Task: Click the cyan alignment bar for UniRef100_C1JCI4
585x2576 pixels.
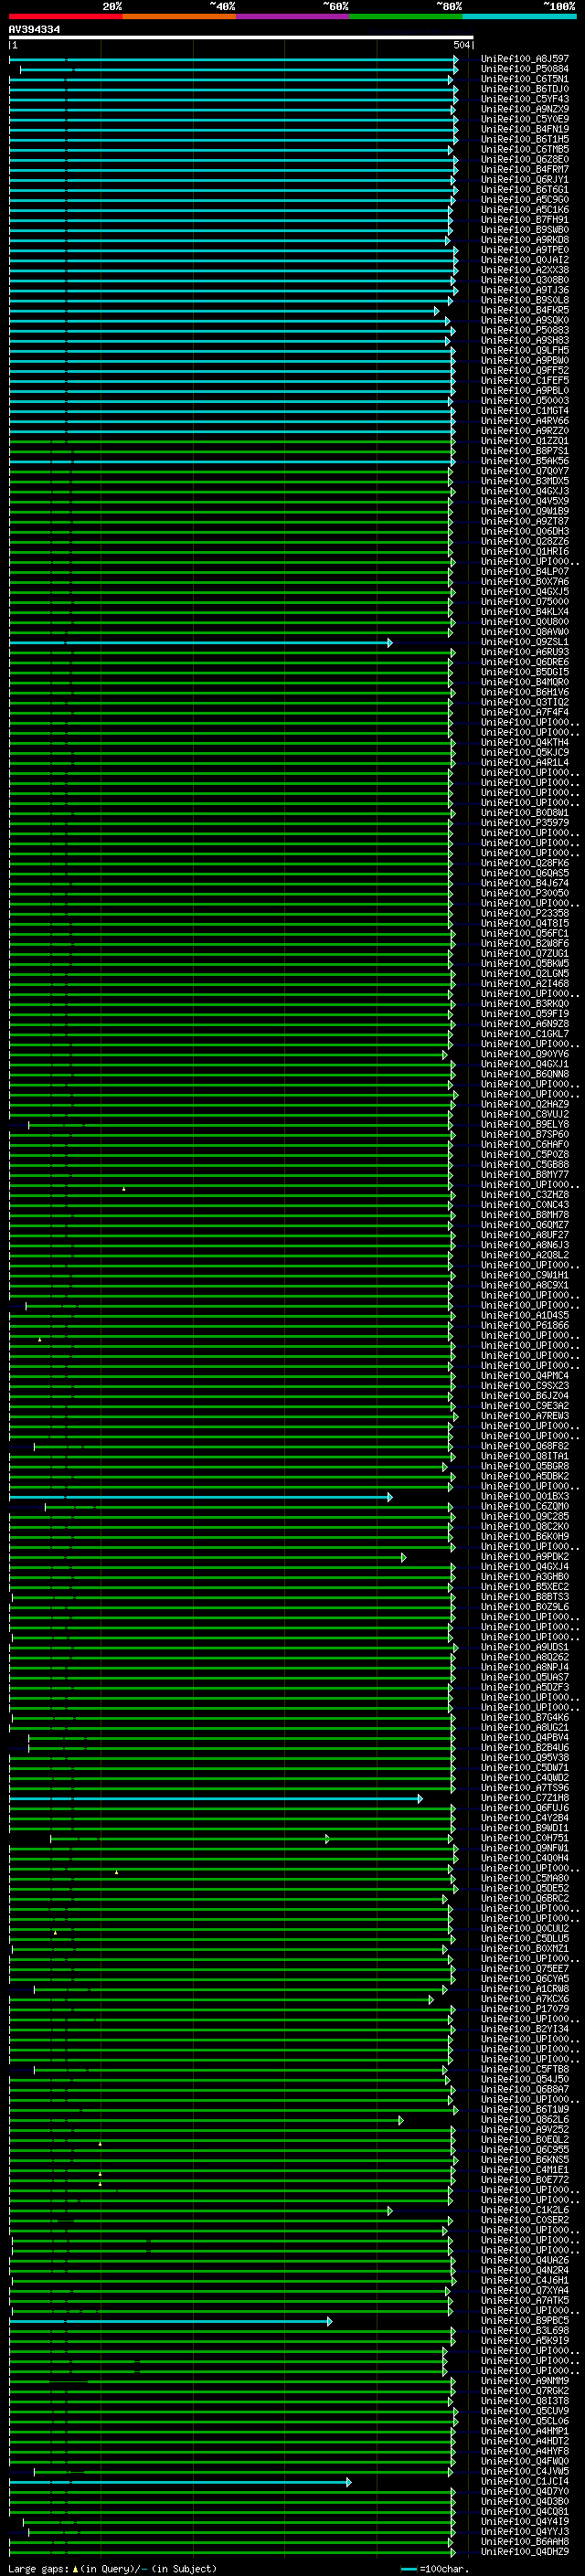Action: [x=180, y=2482]
